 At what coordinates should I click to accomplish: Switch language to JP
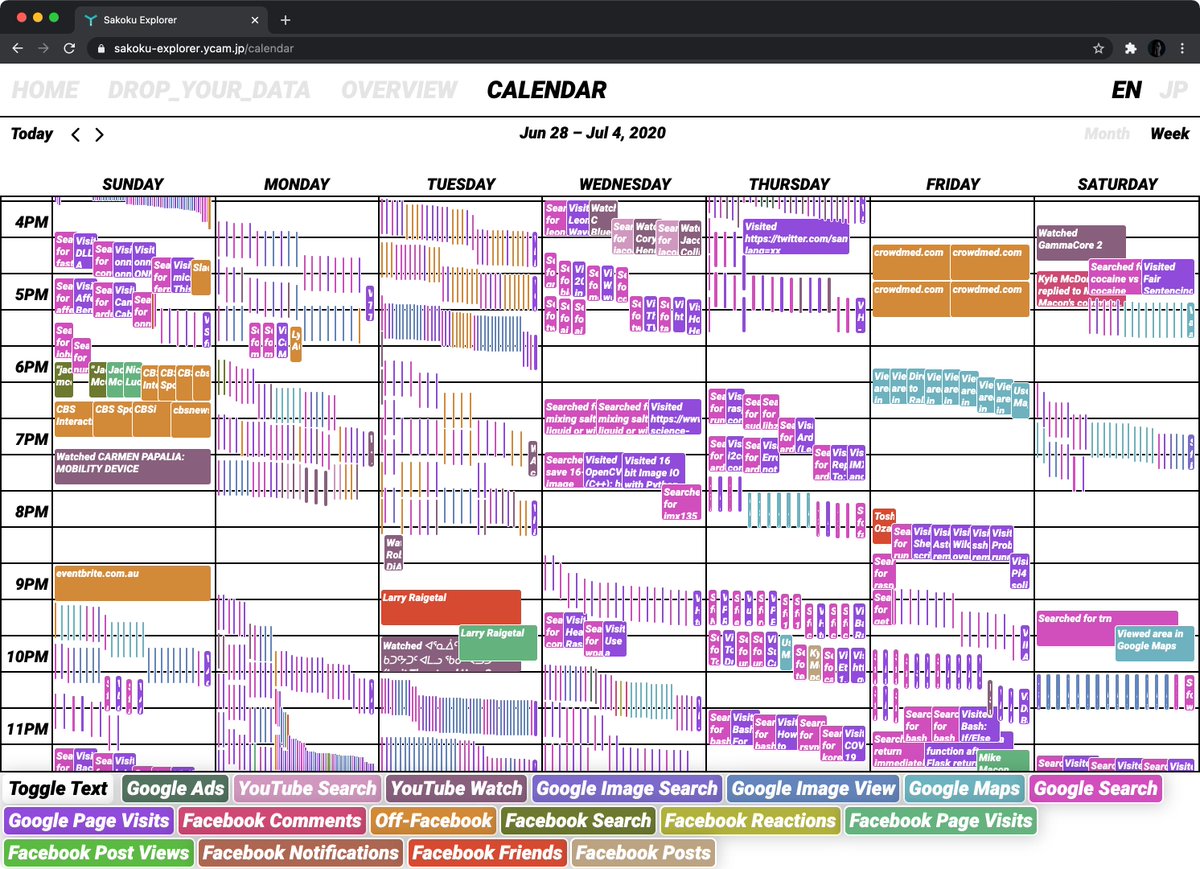pos(1173,90)
